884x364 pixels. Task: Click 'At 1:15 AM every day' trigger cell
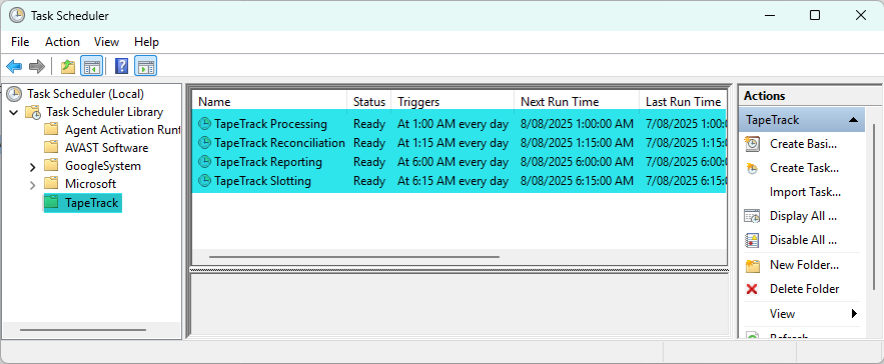tap(453, 143)
